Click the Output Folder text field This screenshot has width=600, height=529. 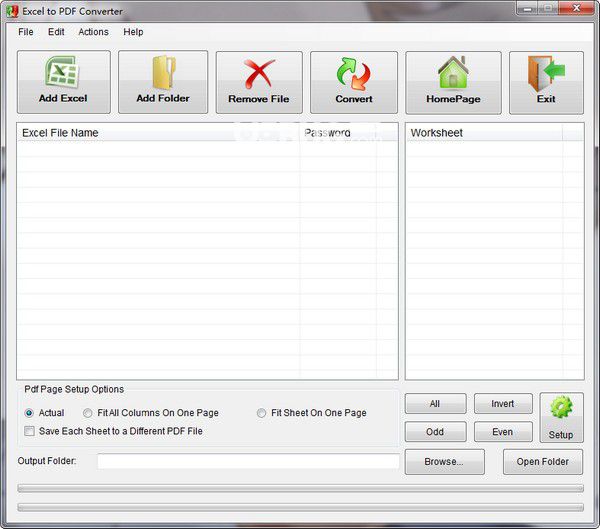tap(248, 461)
